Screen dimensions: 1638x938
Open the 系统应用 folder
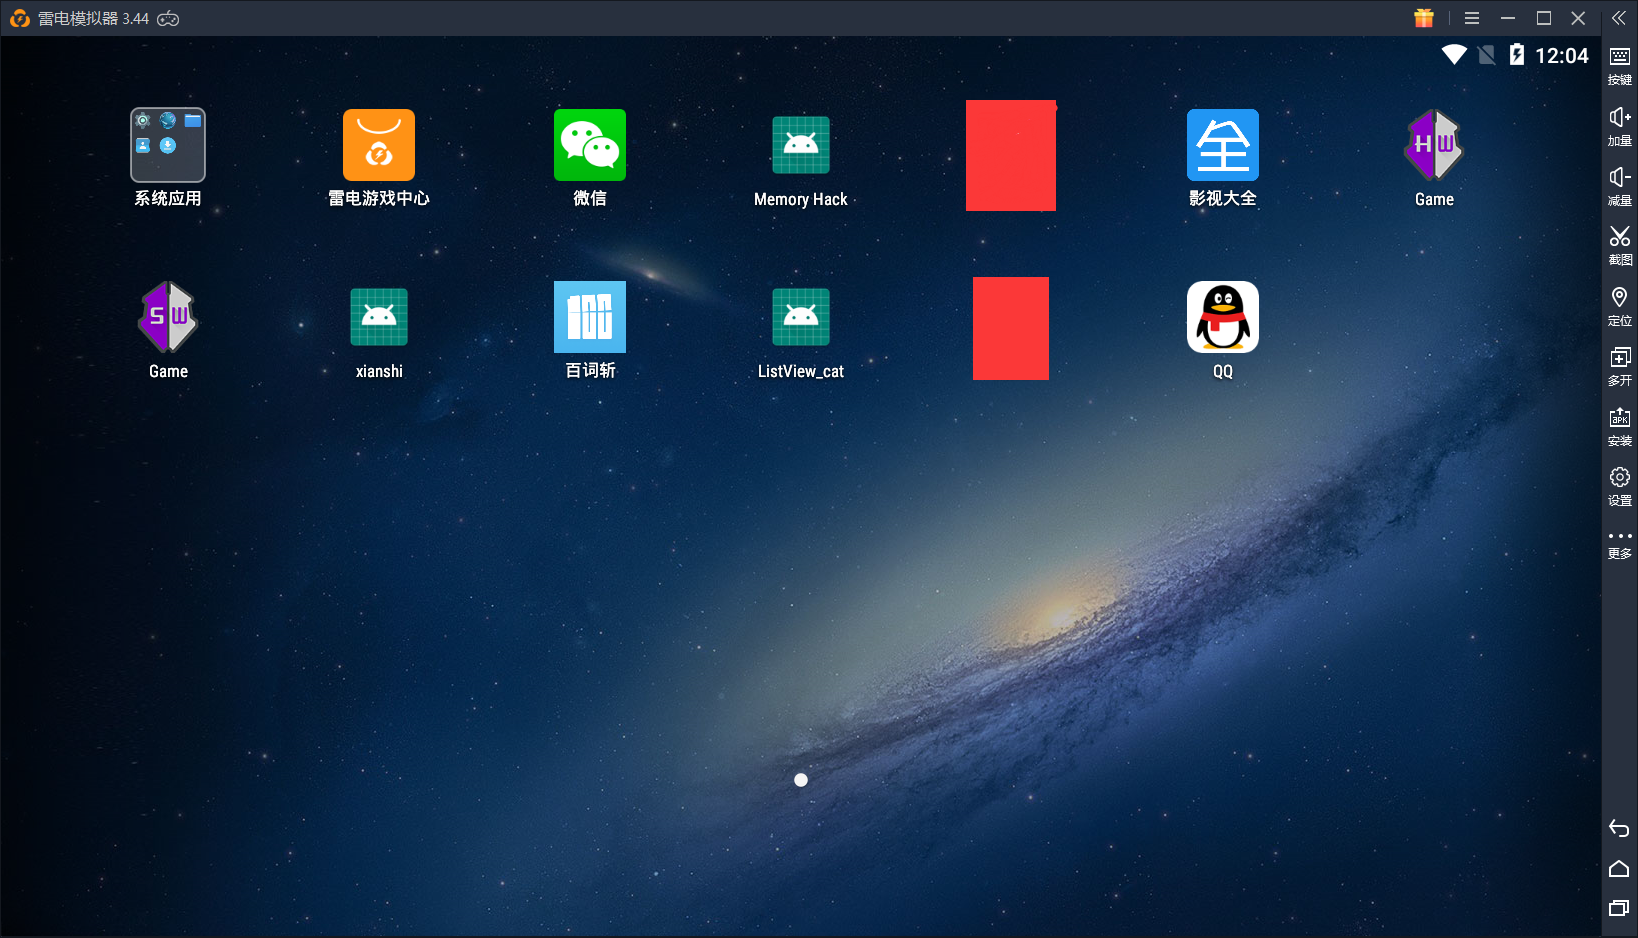click(168, 145)
